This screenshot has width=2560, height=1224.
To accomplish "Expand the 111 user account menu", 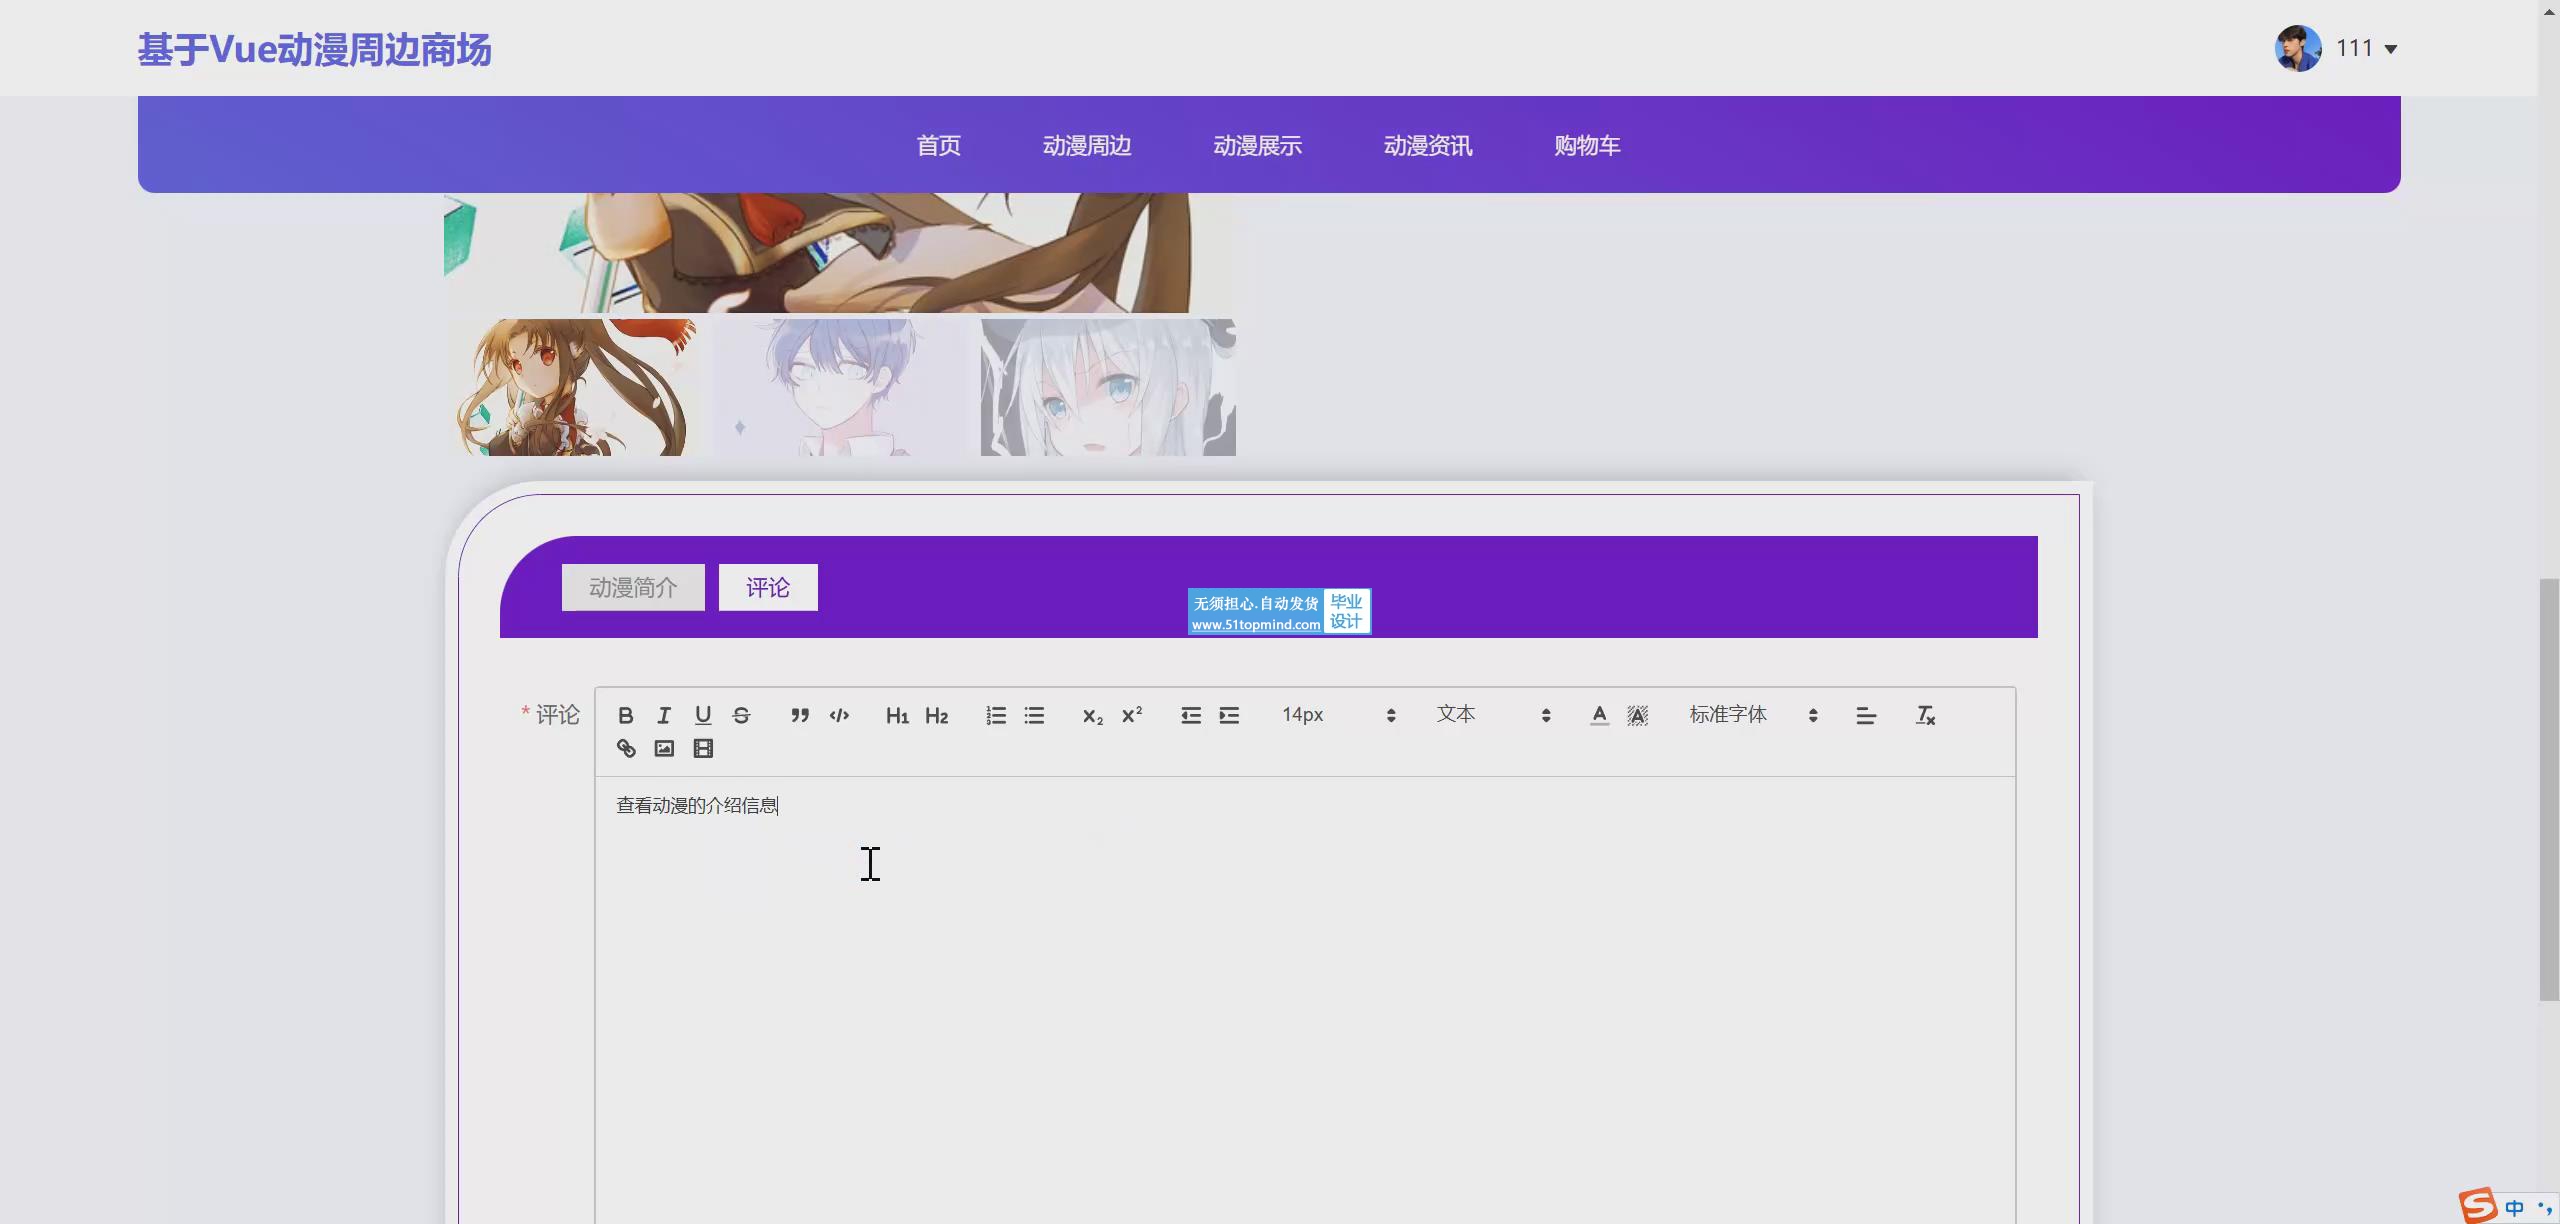I will point(2366,48).
